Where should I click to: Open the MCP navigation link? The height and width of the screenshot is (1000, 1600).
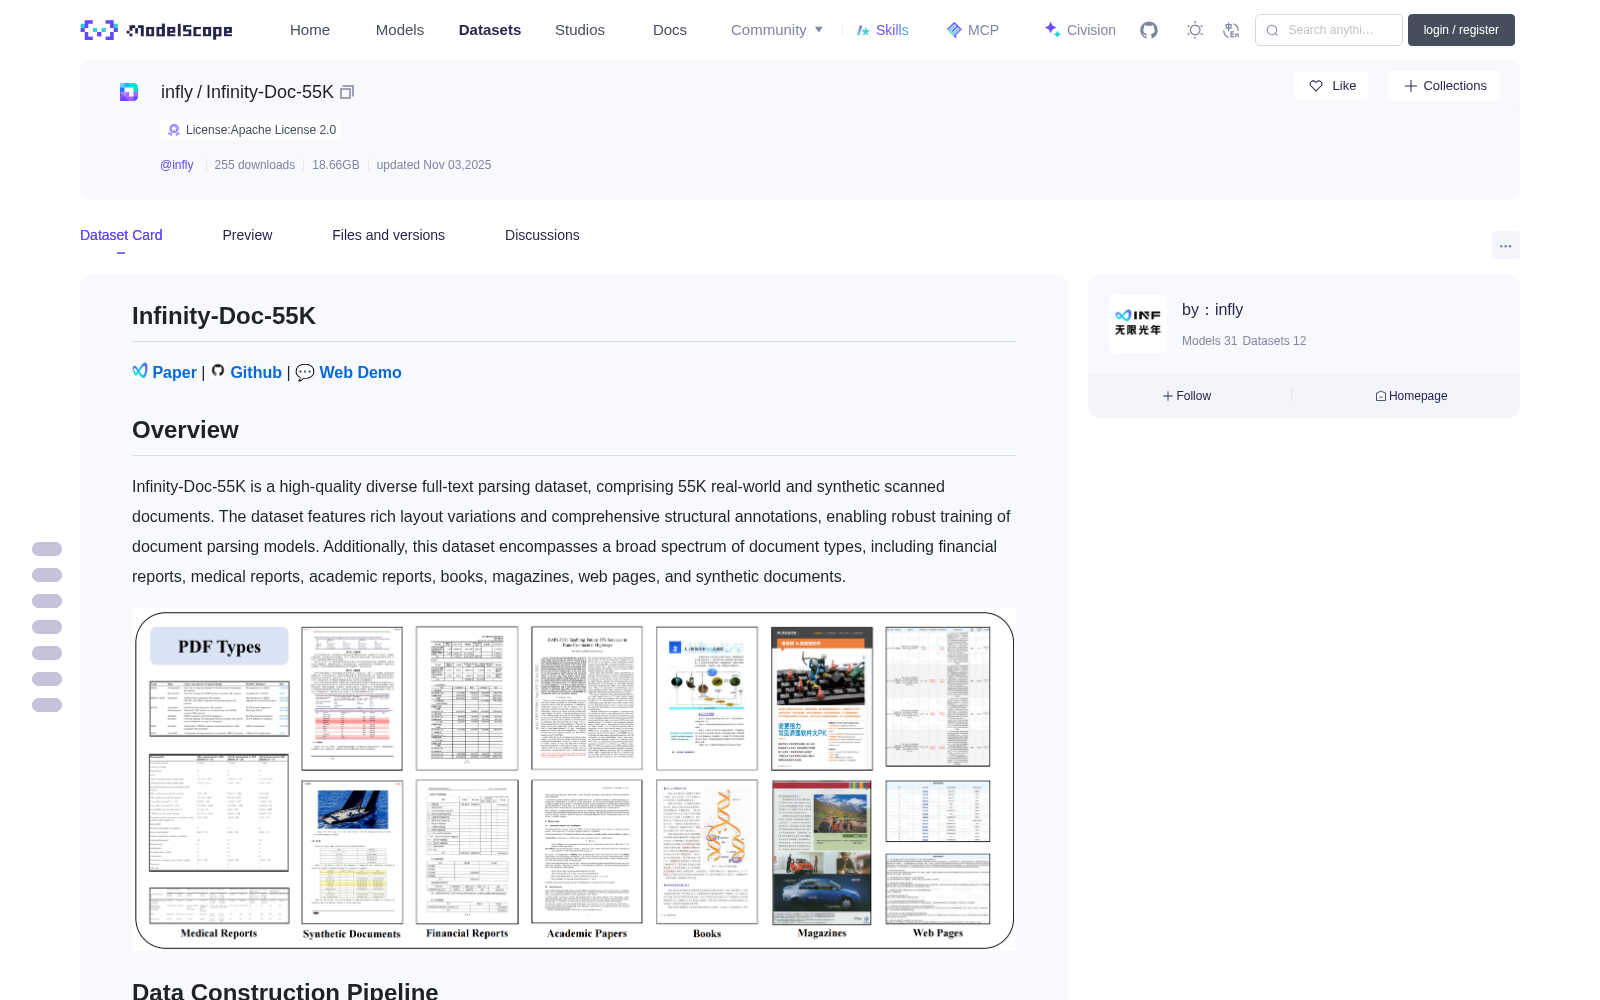[973, 30]
